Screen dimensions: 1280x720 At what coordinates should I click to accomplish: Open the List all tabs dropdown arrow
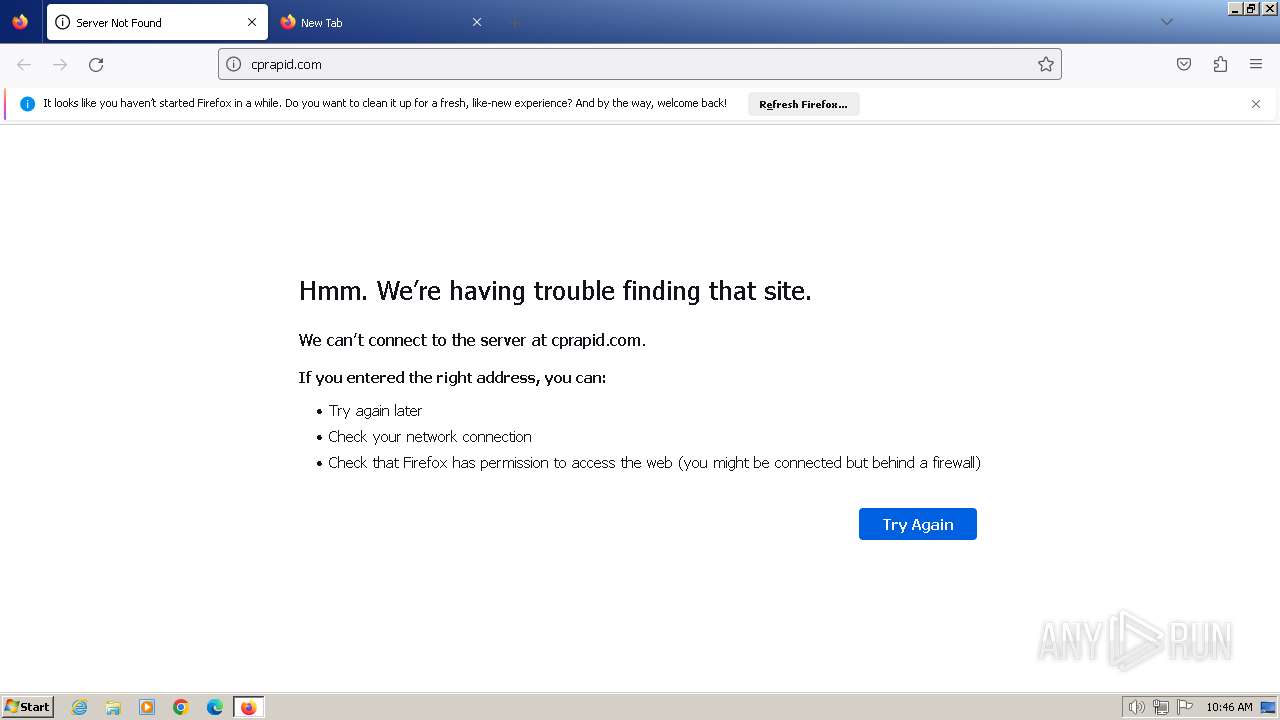[x=1166, y=22]
